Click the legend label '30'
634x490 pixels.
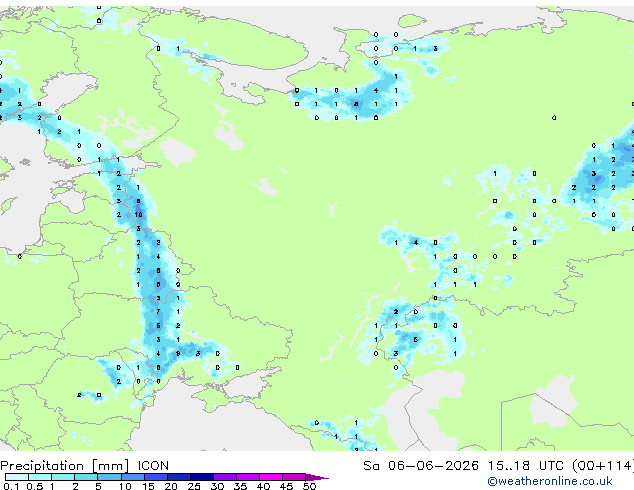point(217,486)
